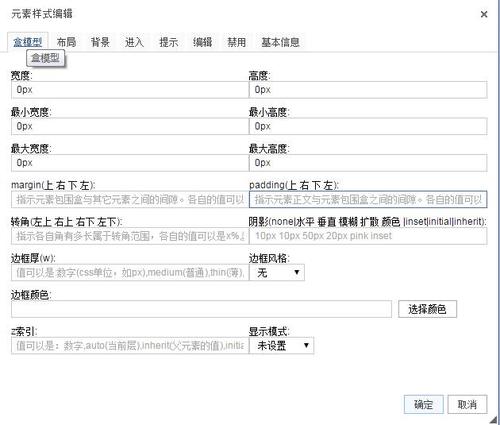Click 选择颜色 to pick border color
Image resolution: width=500 pixels, height=425 pixels.
(x=427, y=309)
